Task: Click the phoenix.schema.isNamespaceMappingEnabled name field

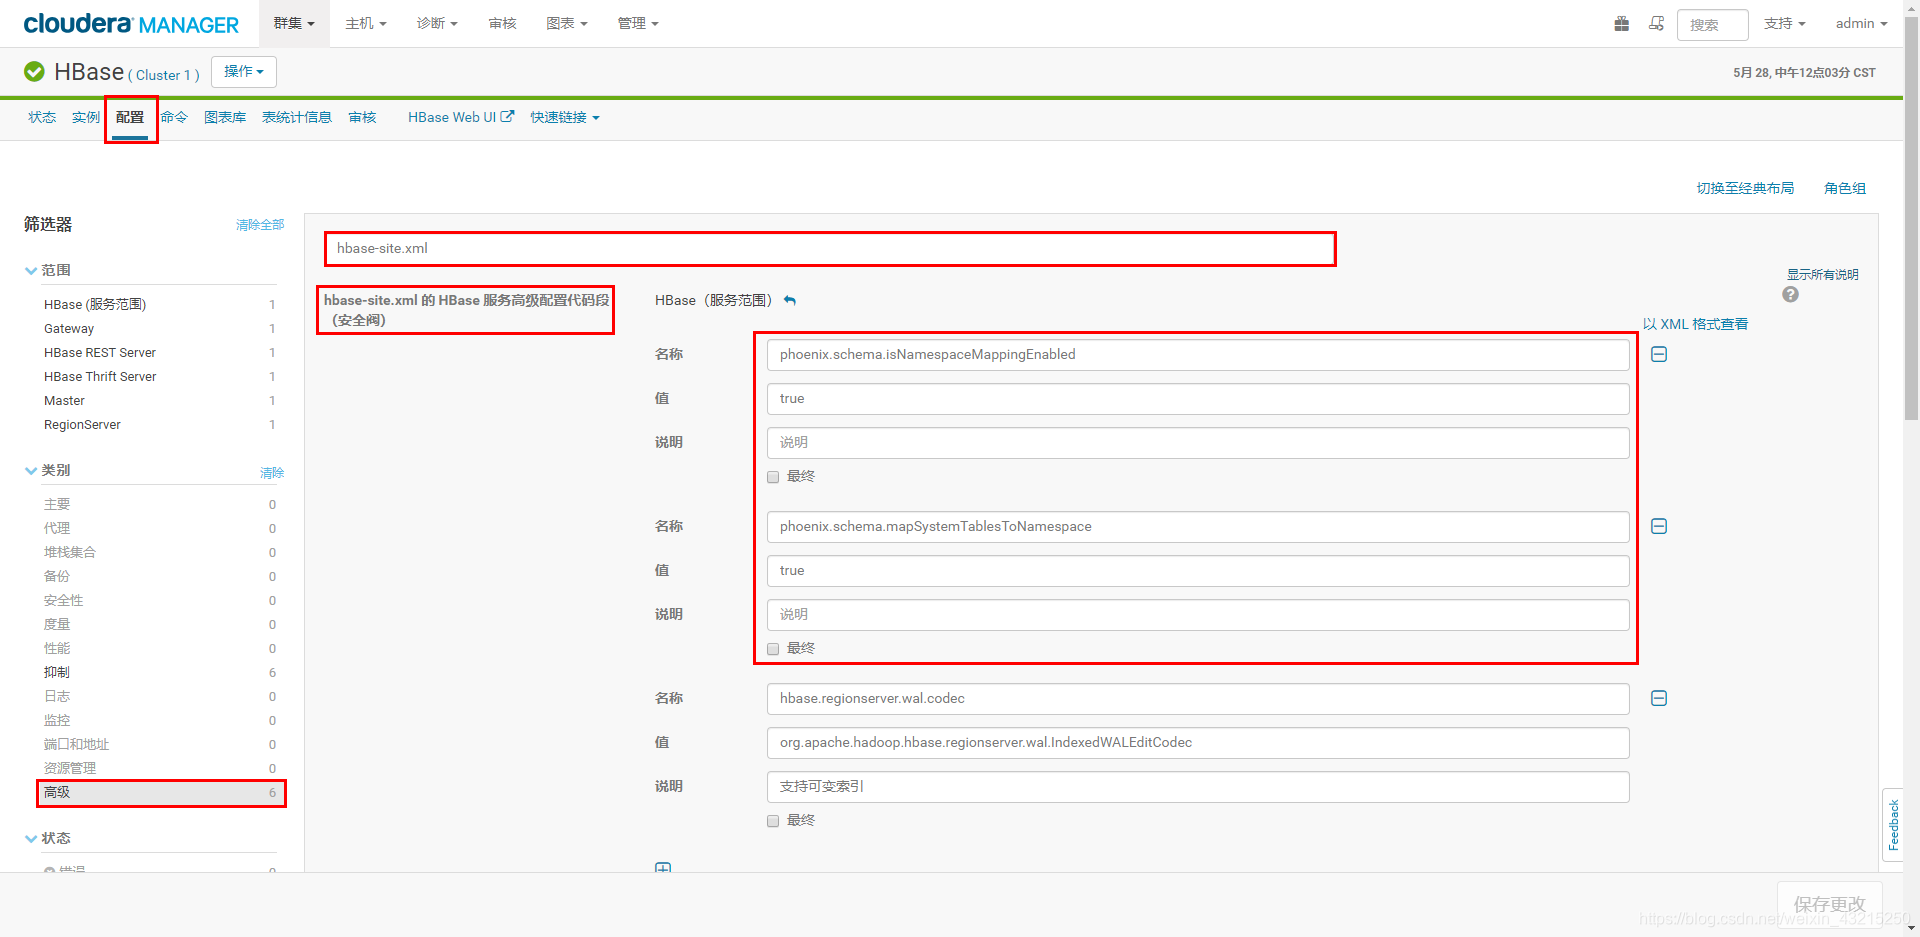Action: click(x=1198, y=355)
